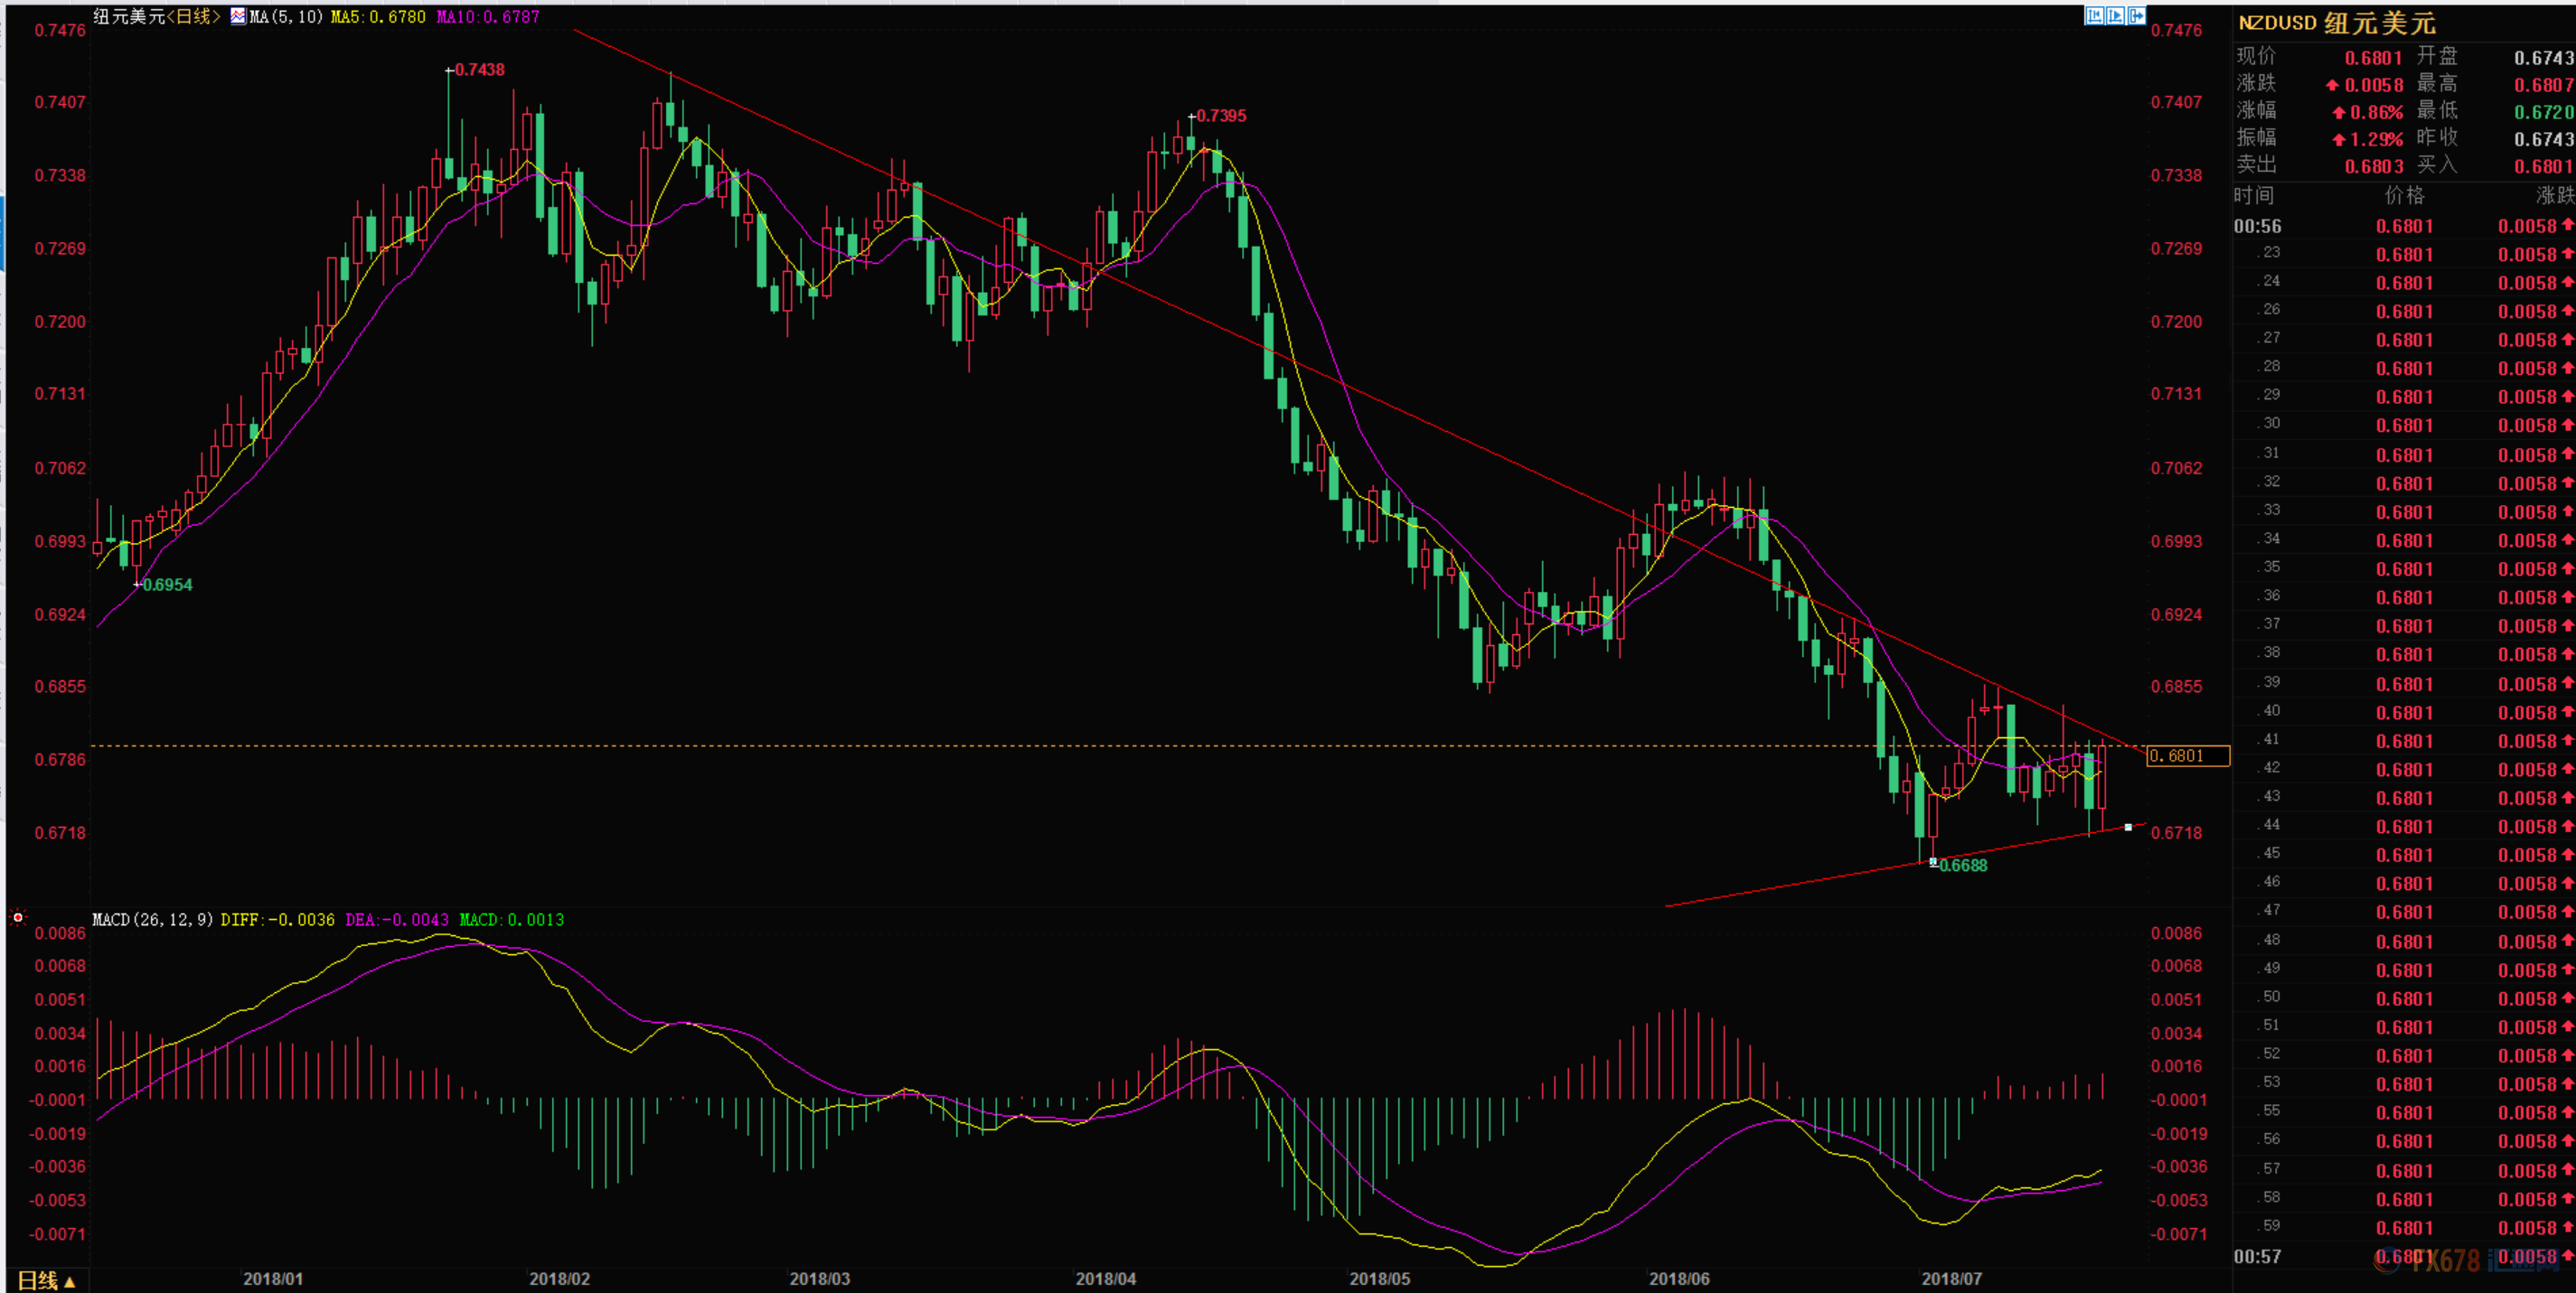
Task: Select the :59 tick row
Action: coord(2404,1227)
